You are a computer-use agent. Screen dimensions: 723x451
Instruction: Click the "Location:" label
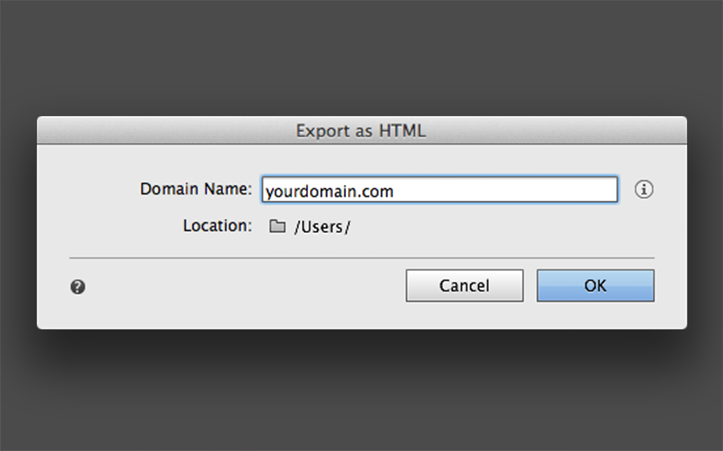coord(217,226)
